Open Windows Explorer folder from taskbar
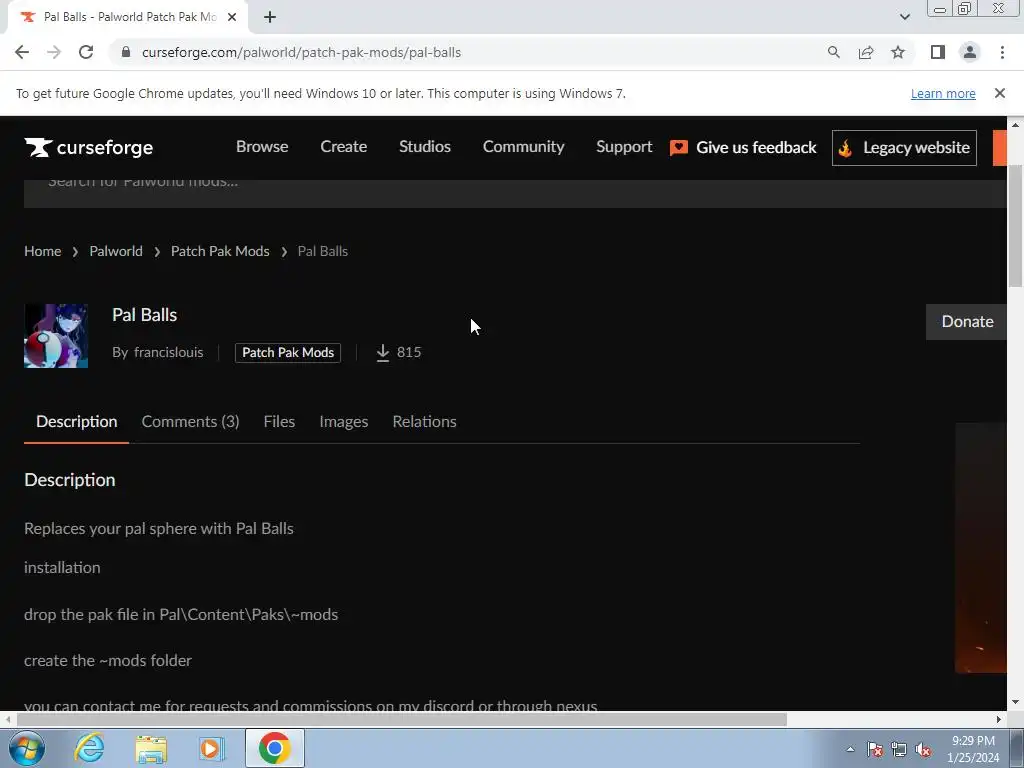 pyautogui.click(x=151, y=748)
